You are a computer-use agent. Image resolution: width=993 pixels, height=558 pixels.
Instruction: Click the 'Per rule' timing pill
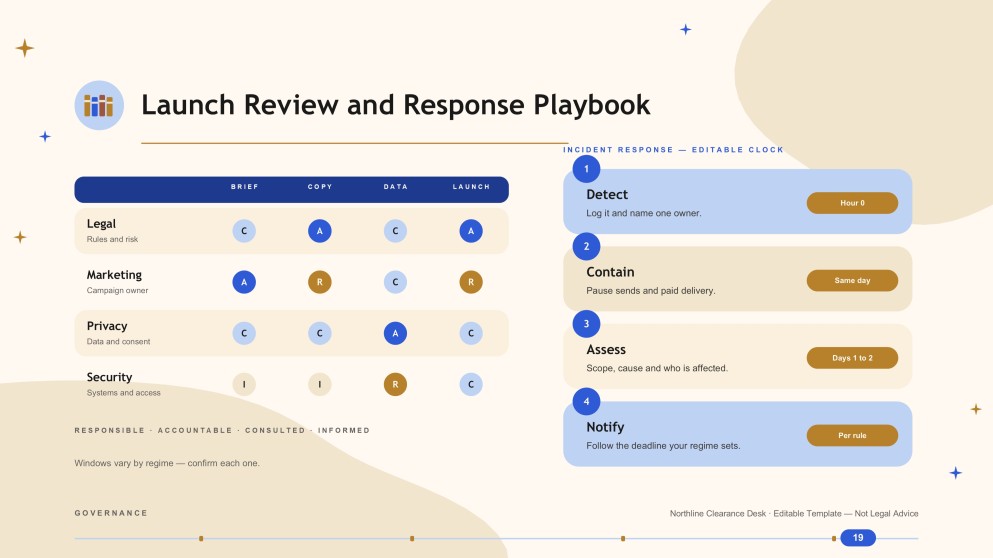[852, 435]
